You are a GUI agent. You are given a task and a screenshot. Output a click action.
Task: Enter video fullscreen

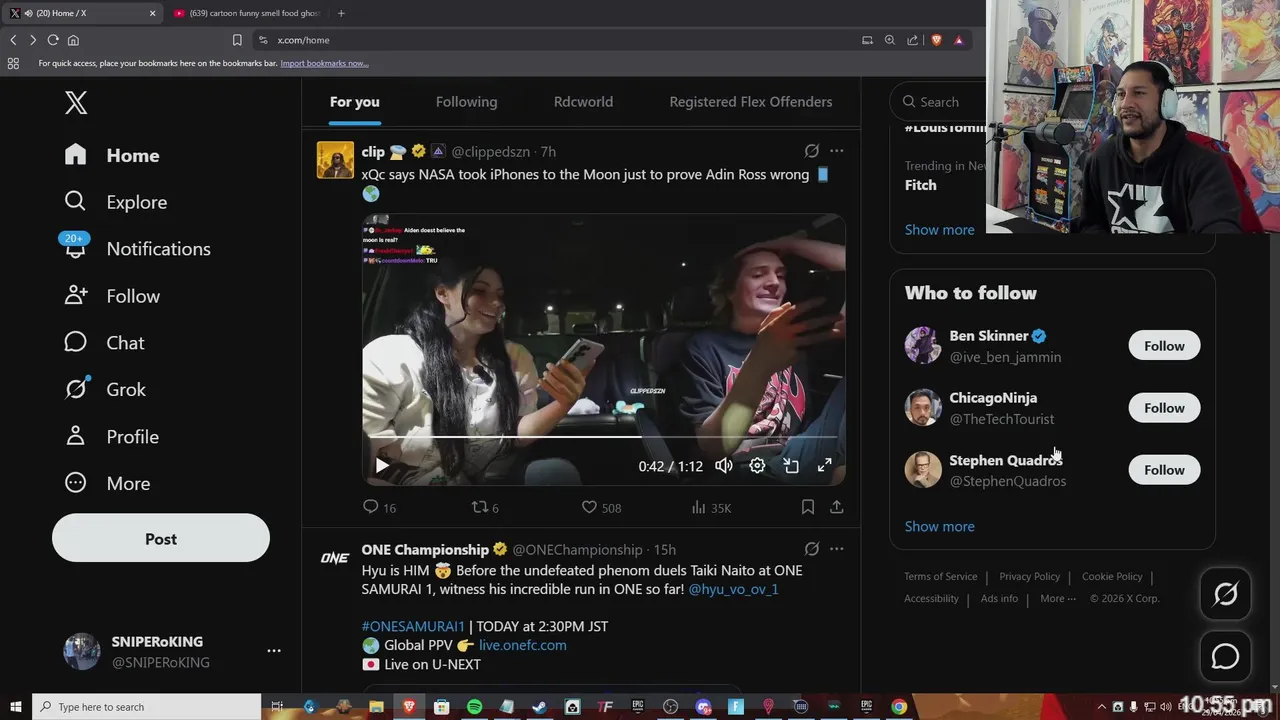[825, 466]
